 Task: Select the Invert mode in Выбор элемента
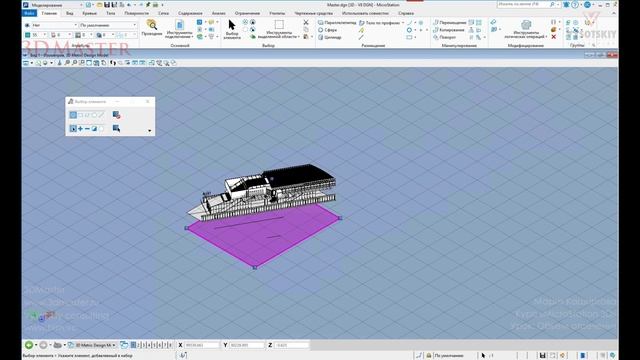(94, 129)
